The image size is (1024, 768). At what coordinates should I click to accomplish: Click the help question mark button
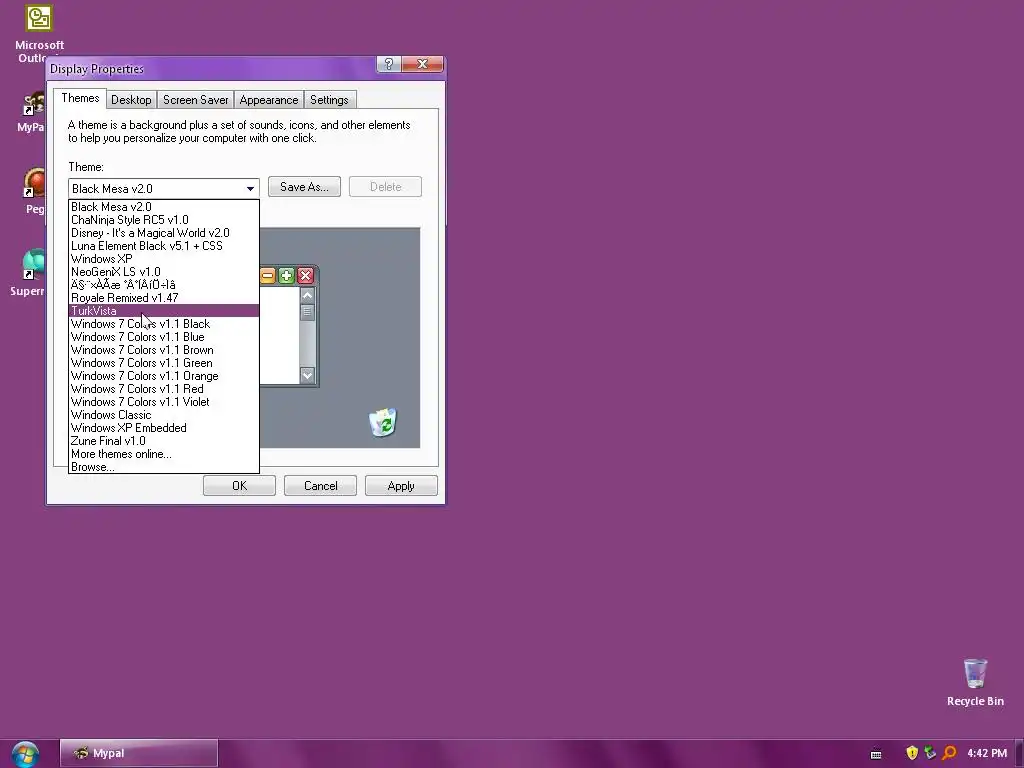click(389, 64)
